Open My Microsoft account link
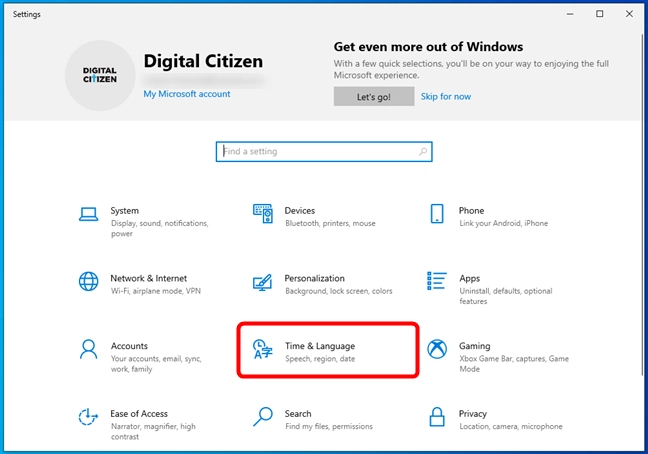This screenshot has height=454, width=648. pyautogui.click(x=187, y=94)
